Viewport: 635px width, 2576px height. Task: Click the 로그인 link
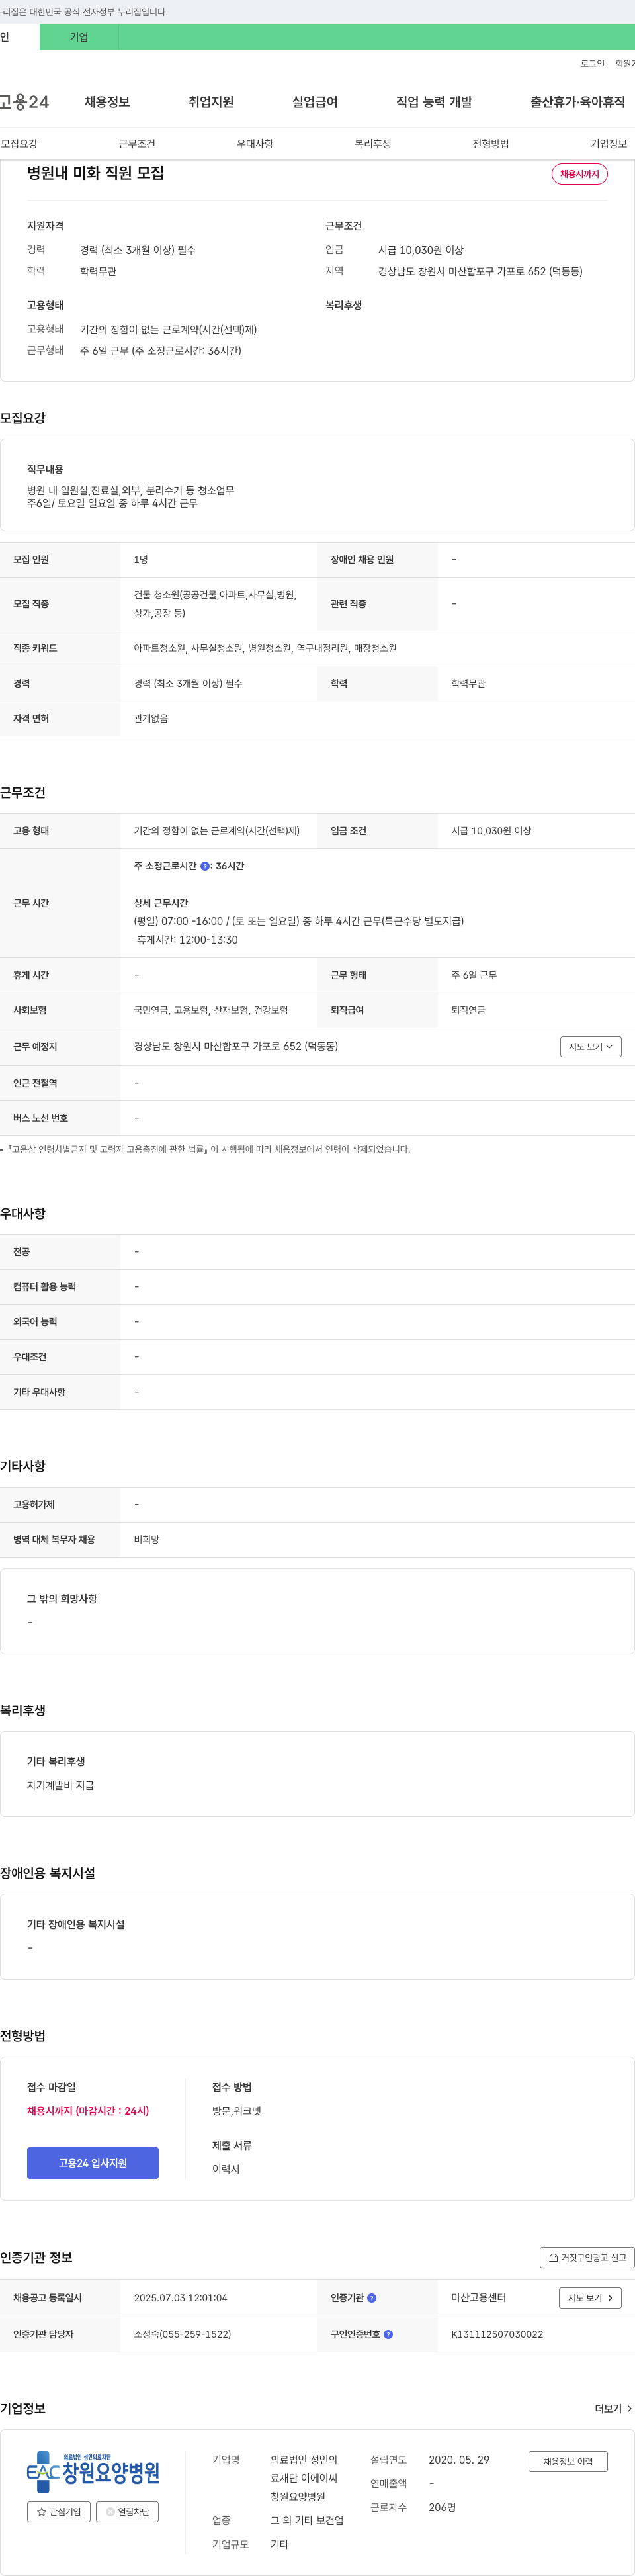(x=592, y=63)
